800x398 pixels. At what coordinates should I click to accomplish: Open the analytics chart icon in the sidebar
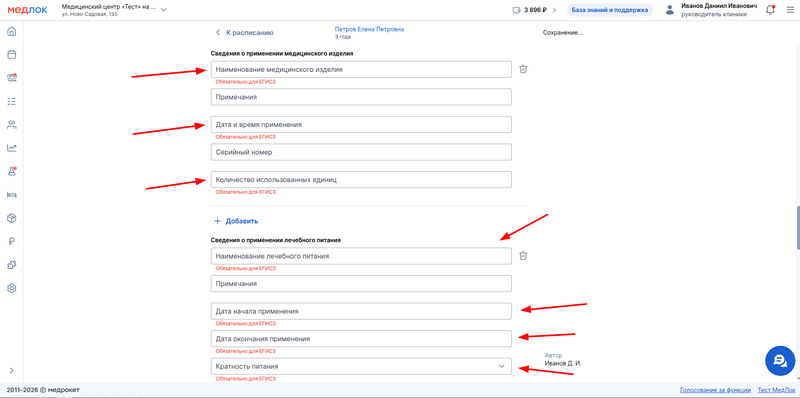[x=12, y=148]
